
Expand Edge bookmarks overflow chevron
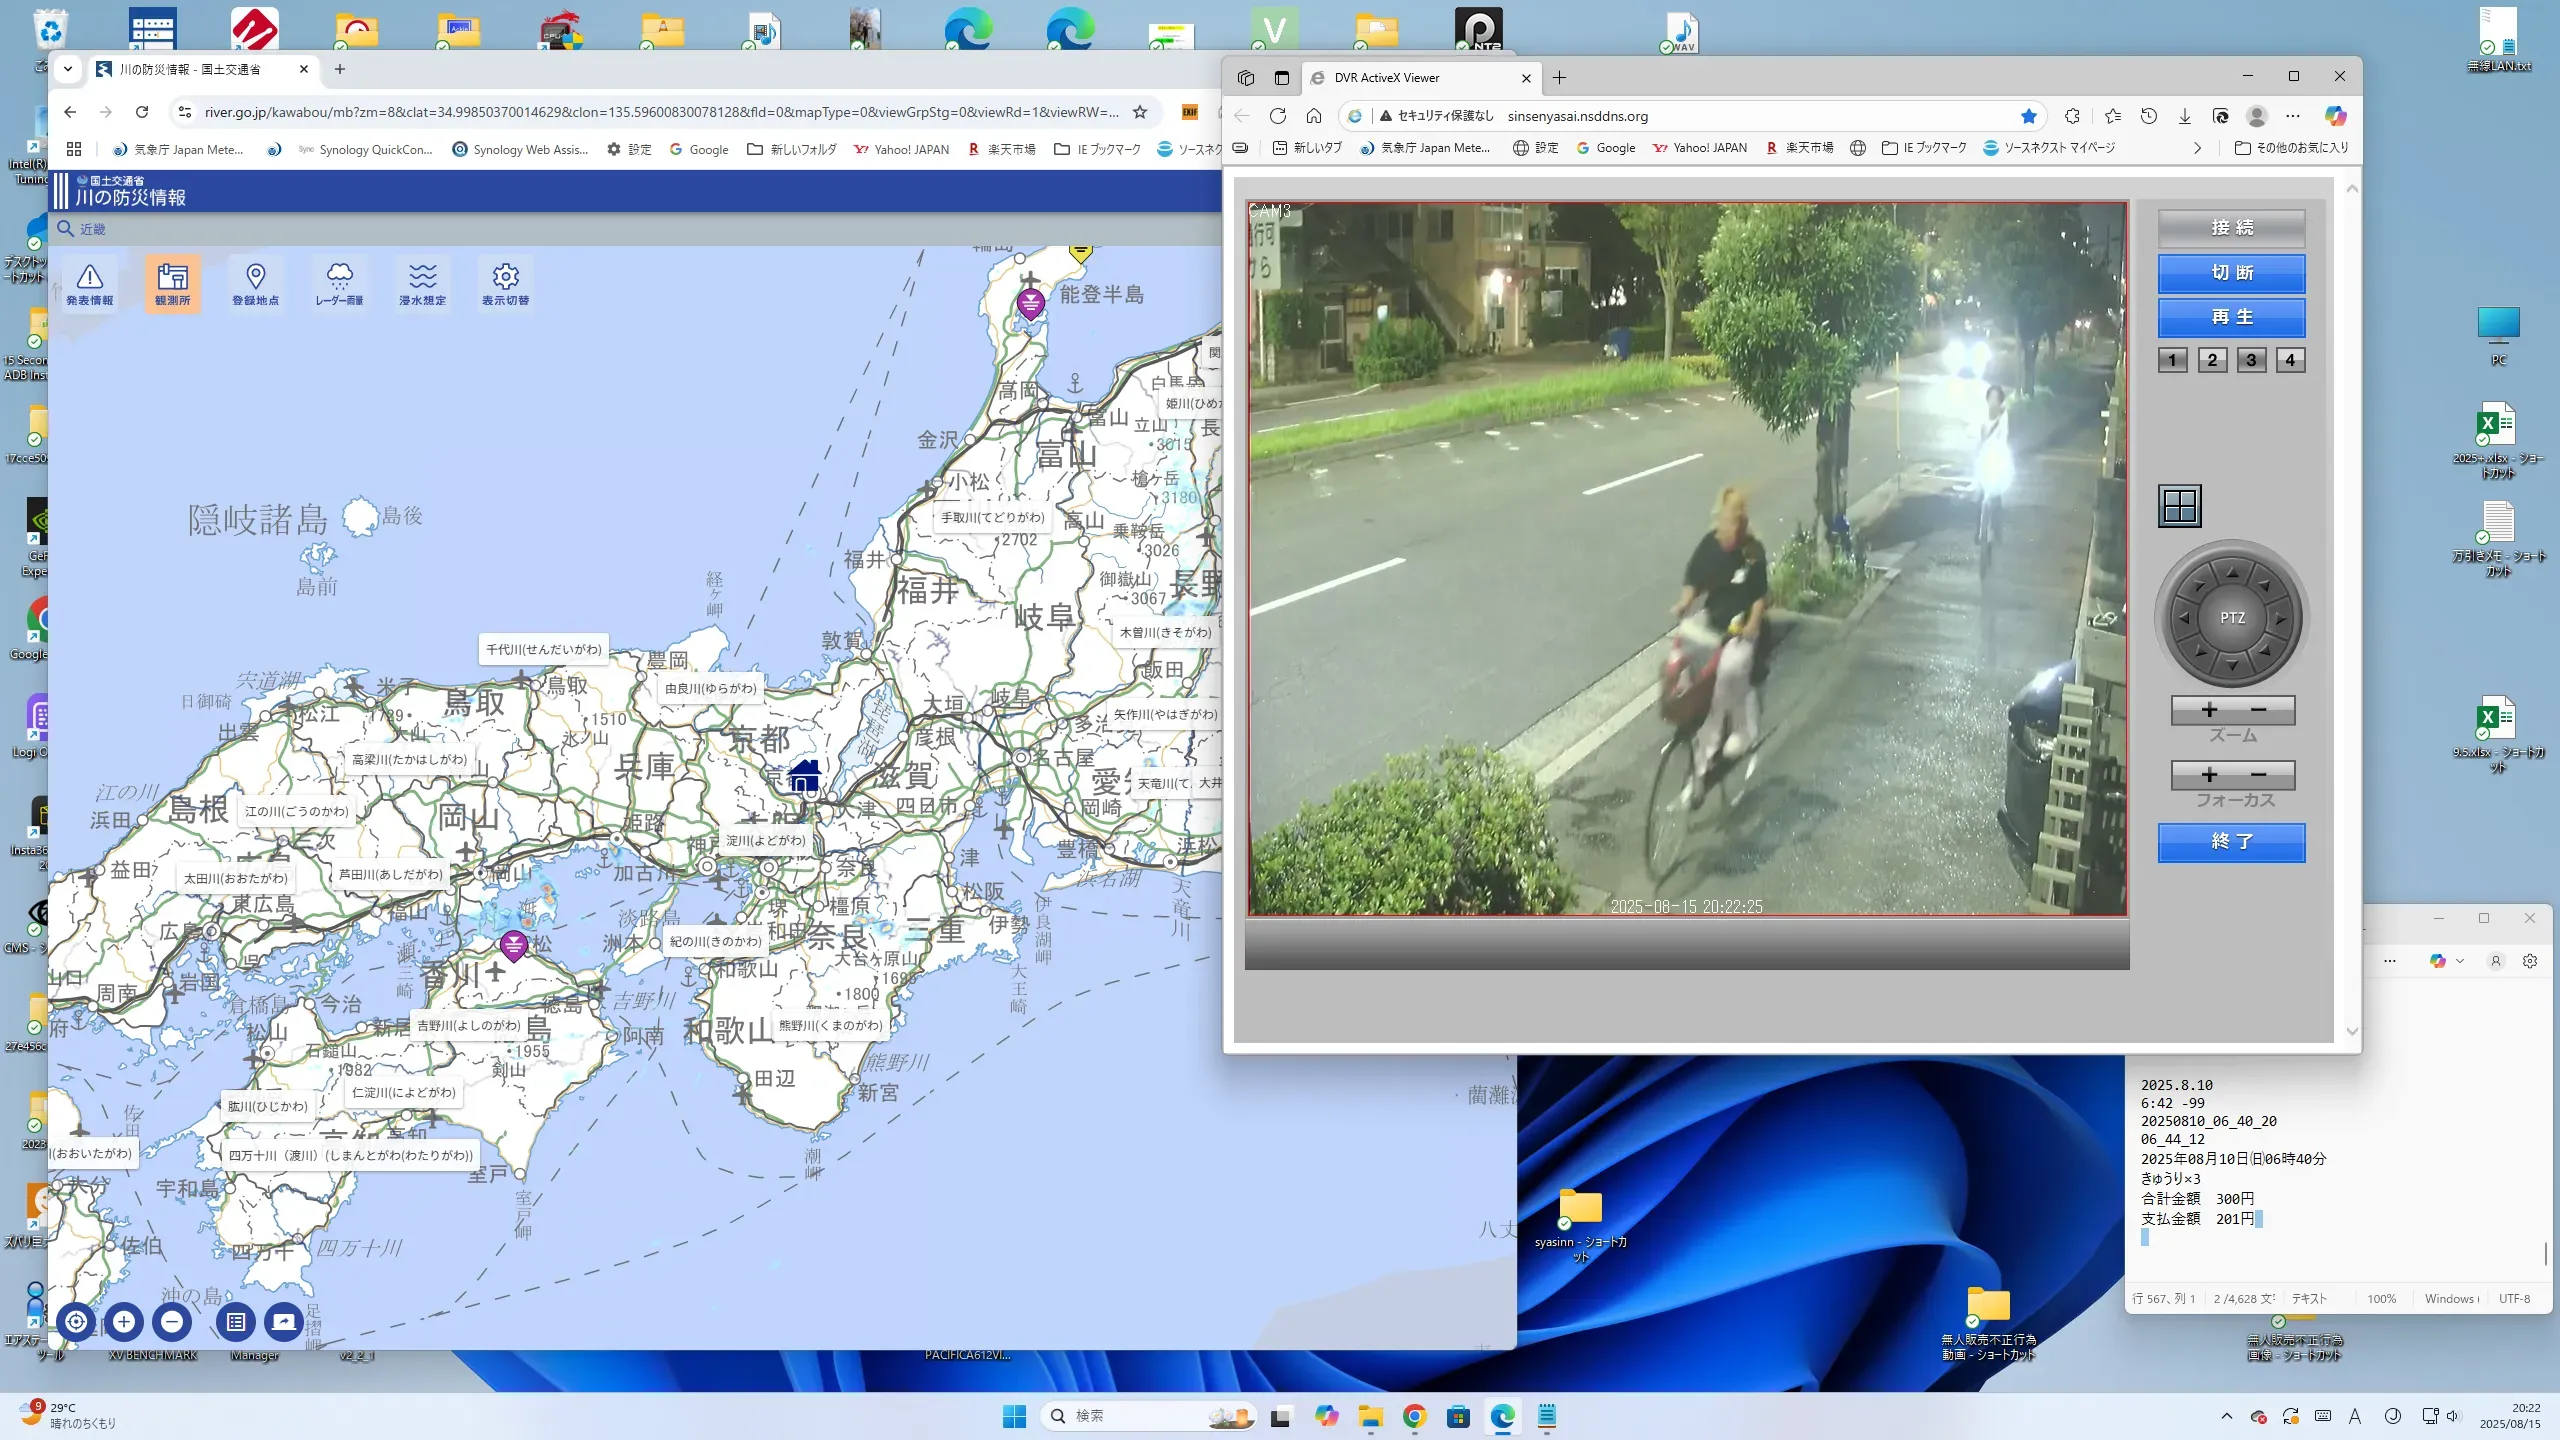click(2197, 148)
